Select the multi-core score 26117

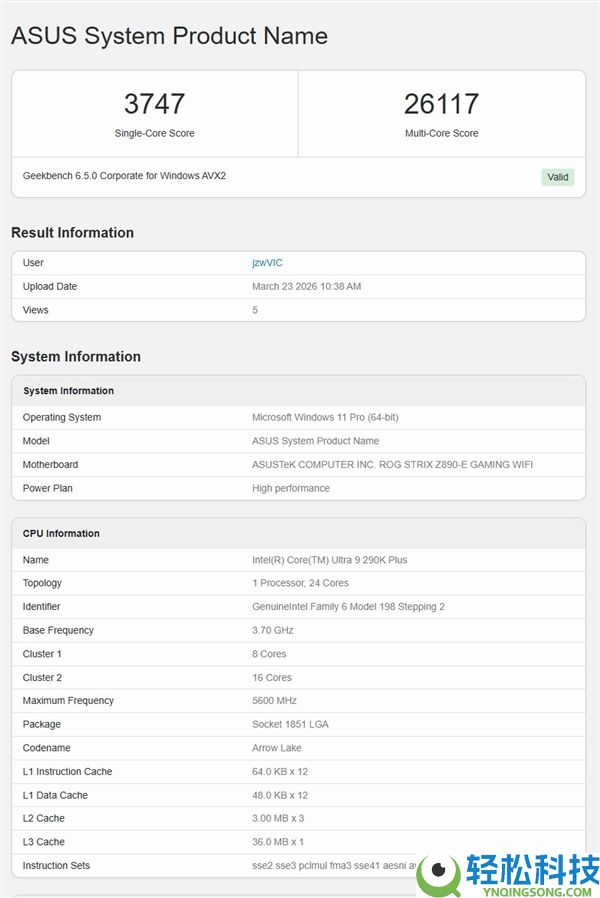[441, 104]
